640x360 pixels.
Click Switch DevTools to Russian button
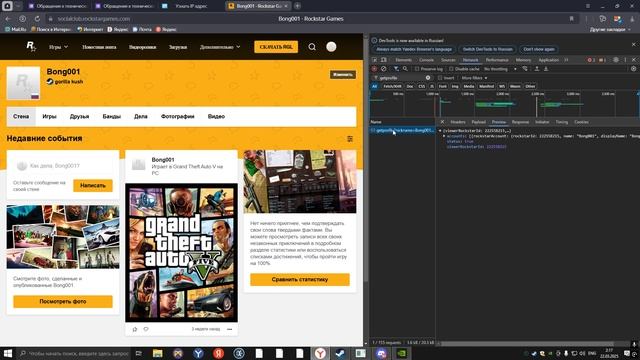click(x=487, y=49)
